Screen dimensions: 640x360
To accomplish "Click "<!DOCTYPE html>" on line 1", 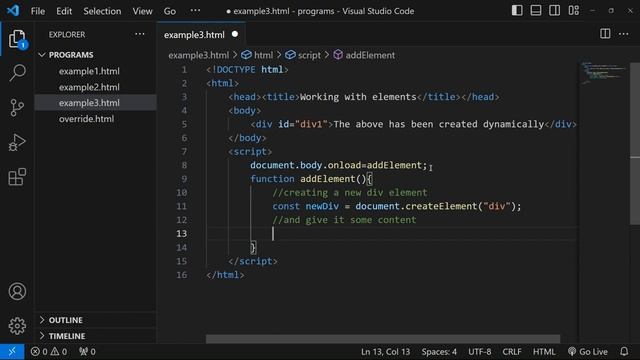I will (x=247, y=69).
